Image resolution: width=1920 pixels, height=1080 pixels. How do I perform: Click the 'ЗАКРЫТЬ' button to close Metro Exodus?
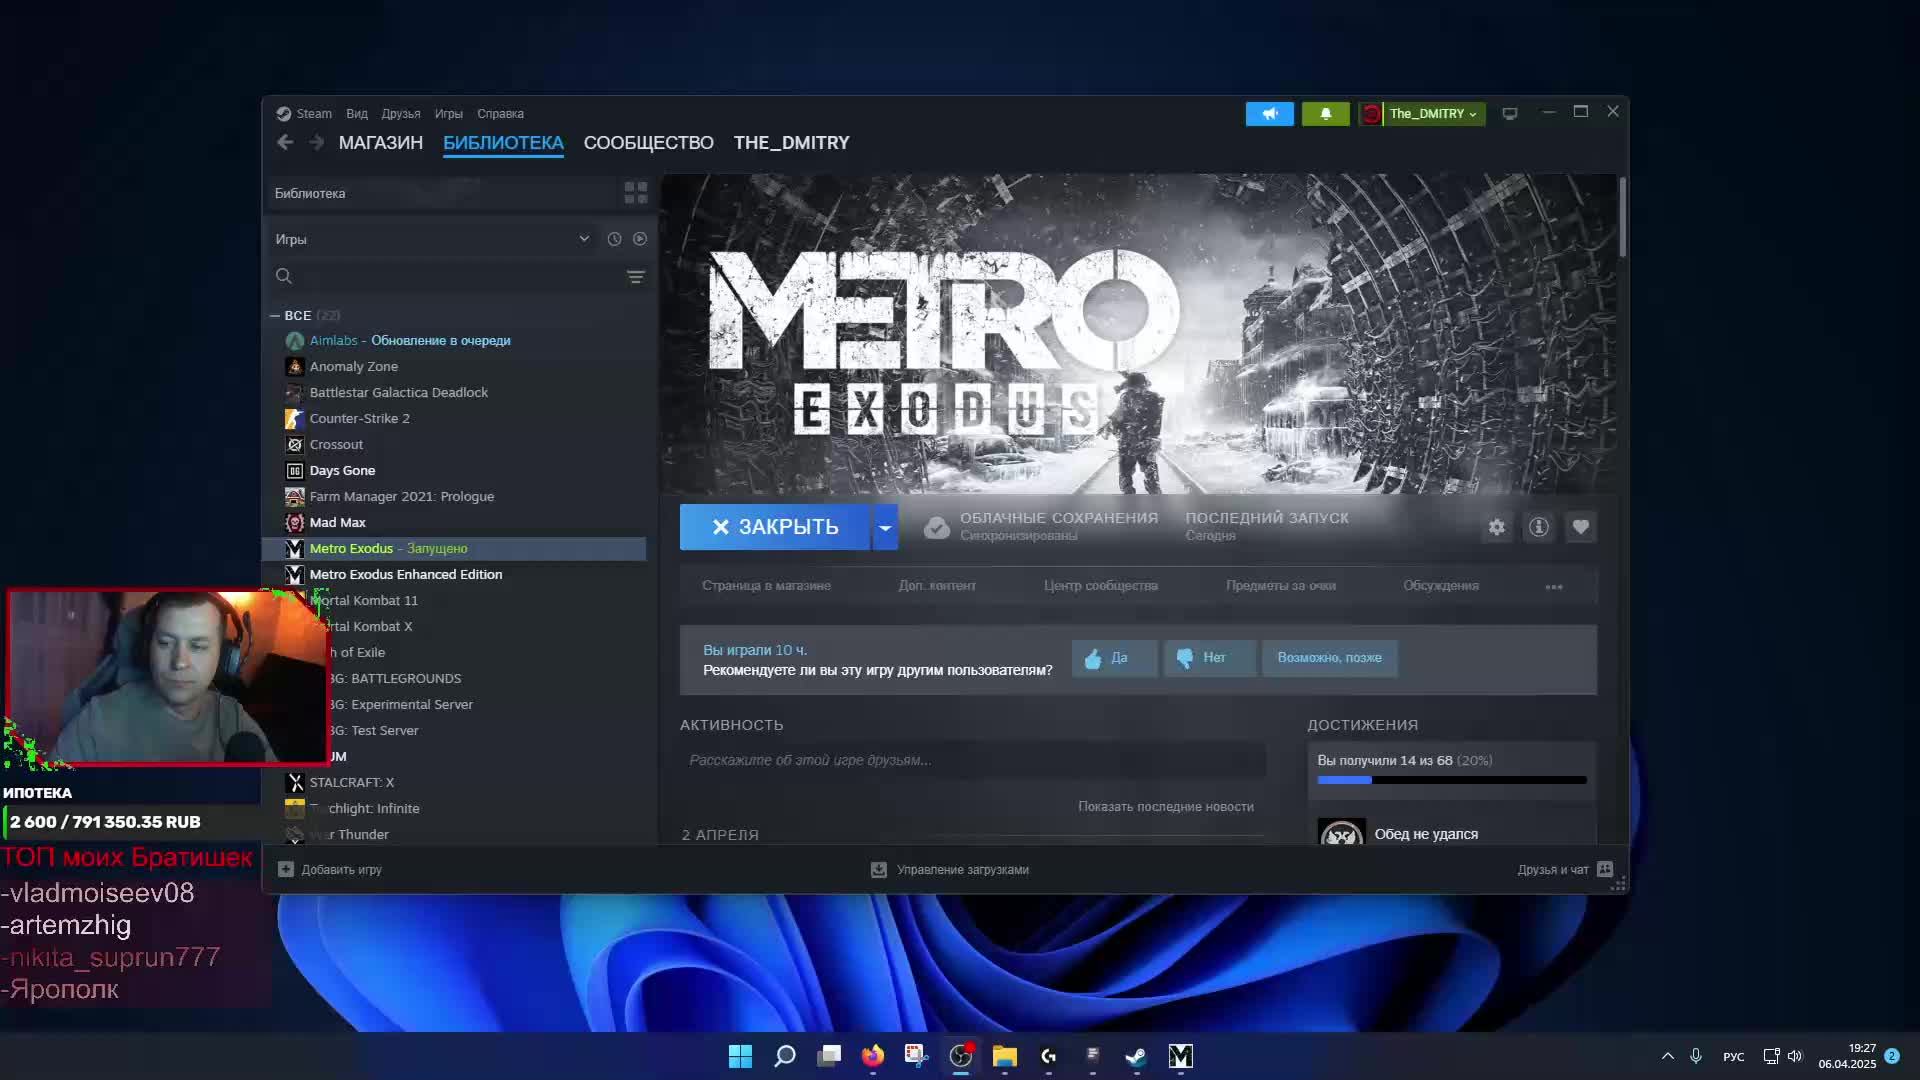pos(774,526)
